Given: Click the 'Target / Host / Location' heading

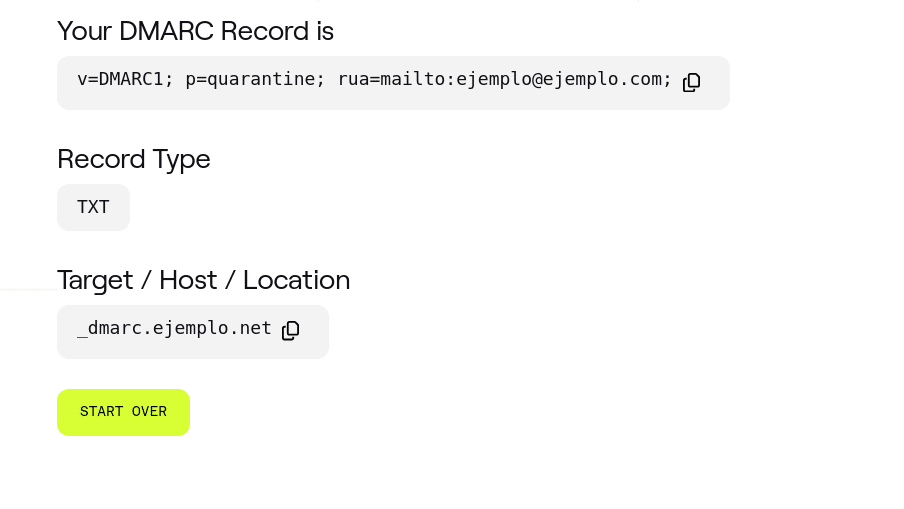Looking at the screenshot, I should (x=203, y=280).
